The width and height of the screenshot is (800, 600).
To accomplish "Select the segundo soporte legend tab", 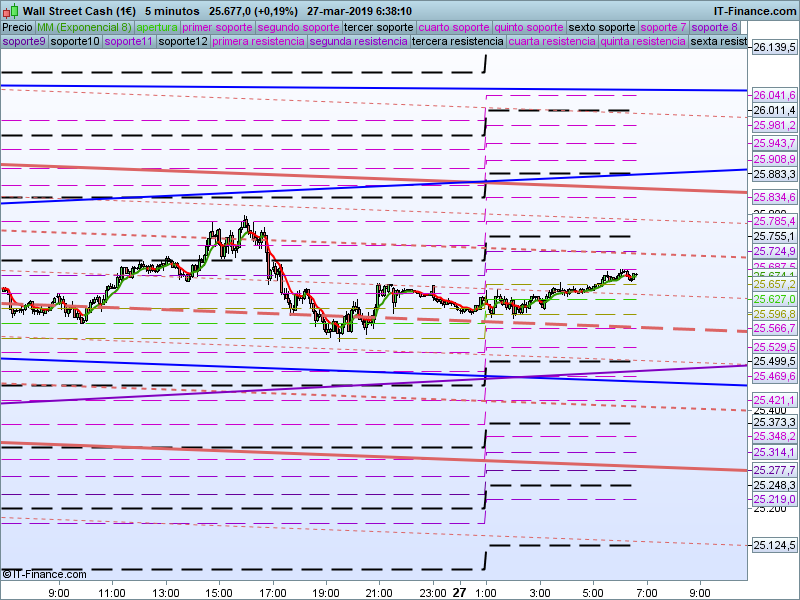I will 298,28.
